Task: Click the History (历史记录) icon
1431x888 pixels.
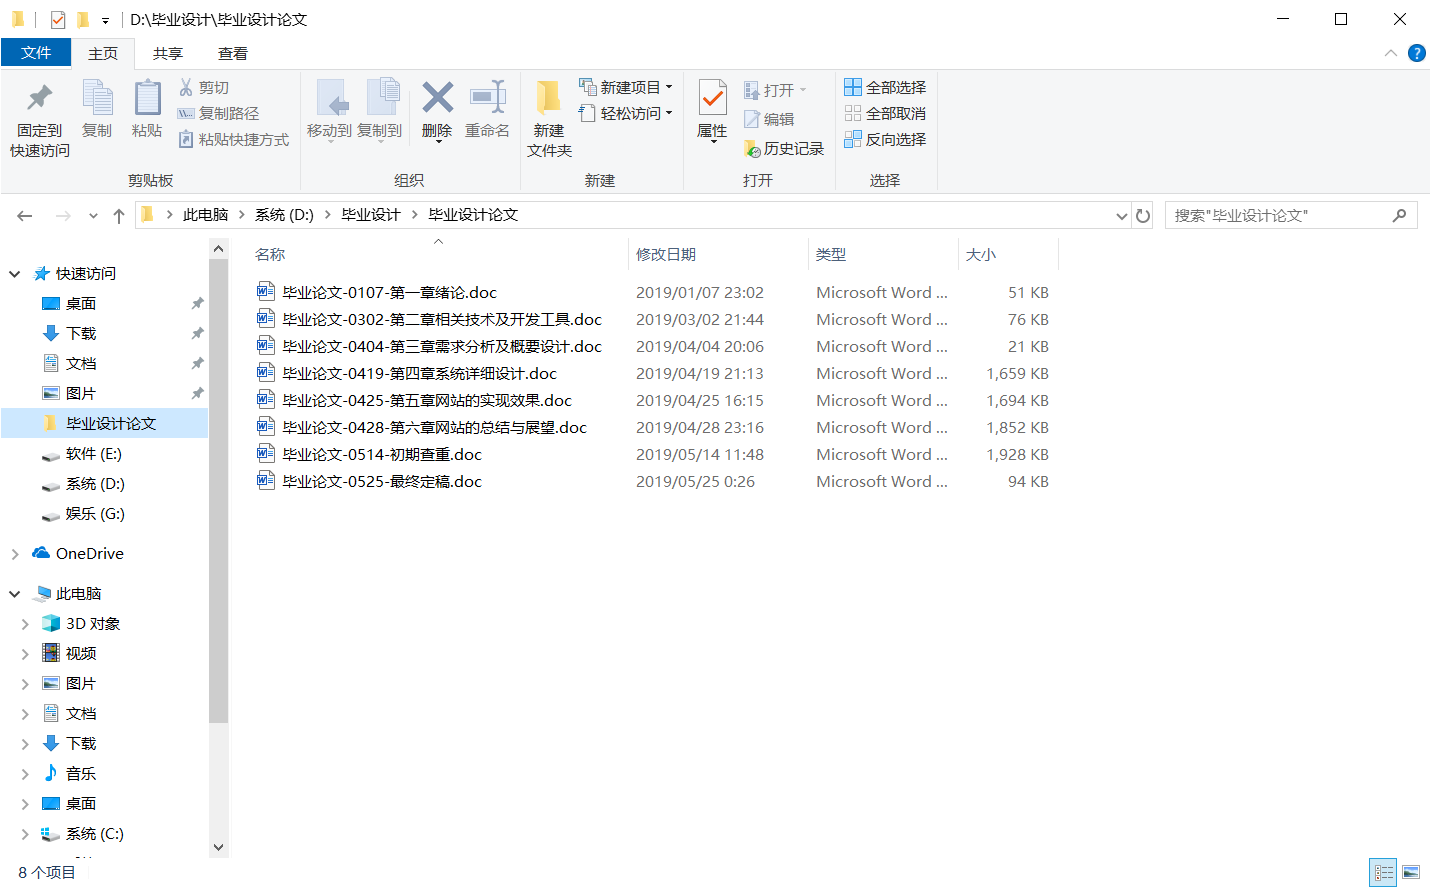Action: pyautogui.click(x=785, y=148)
